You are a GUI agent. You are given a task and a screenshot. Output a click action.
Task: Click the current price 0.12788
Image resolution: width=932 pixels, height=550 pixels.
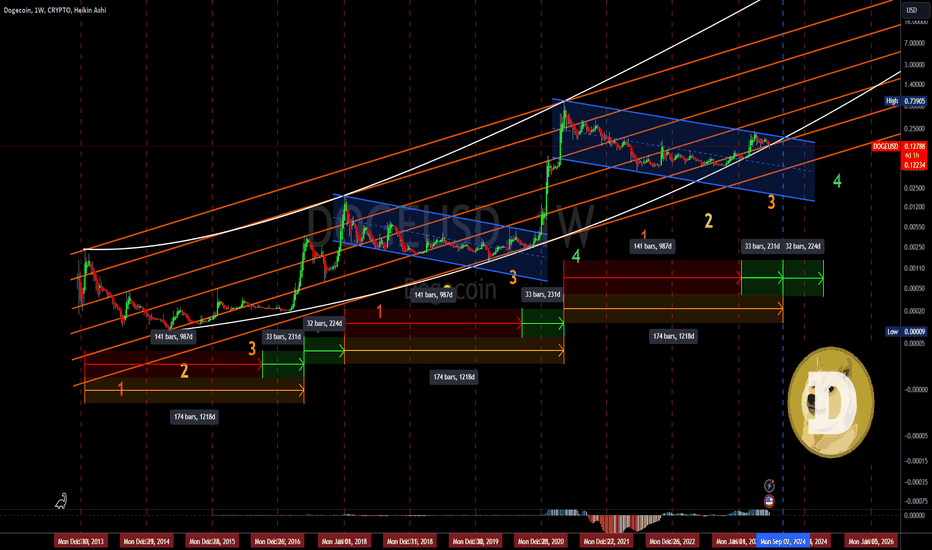(x=915, y=146)
